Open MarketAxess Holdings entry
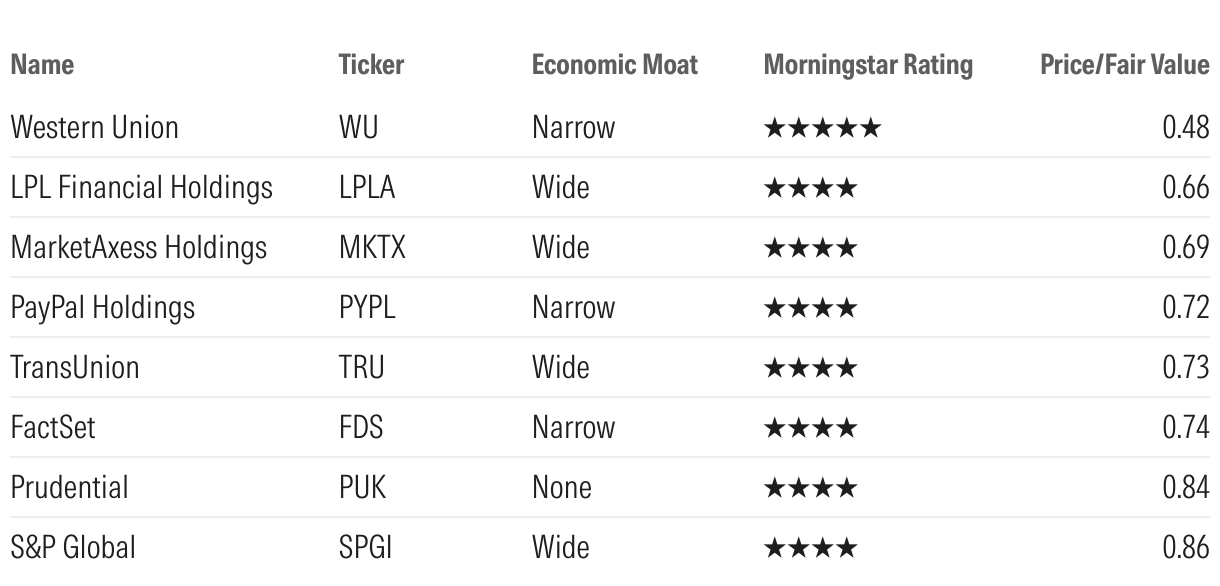The width and height of the screenshot is (1220, 586). pos(139,247)
